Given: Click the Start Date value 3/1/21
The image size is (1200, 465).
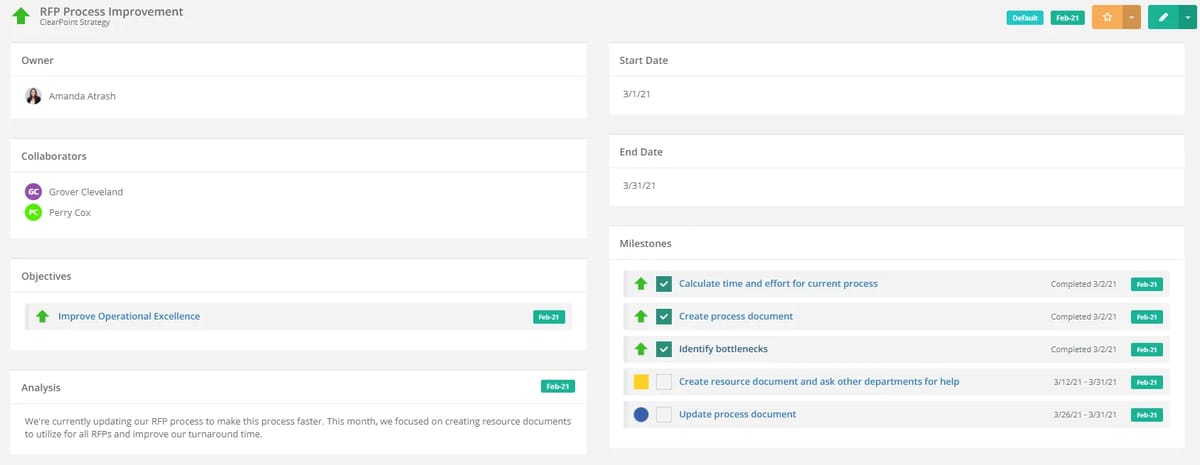Looking at the screenshot, I should point(637,93).
